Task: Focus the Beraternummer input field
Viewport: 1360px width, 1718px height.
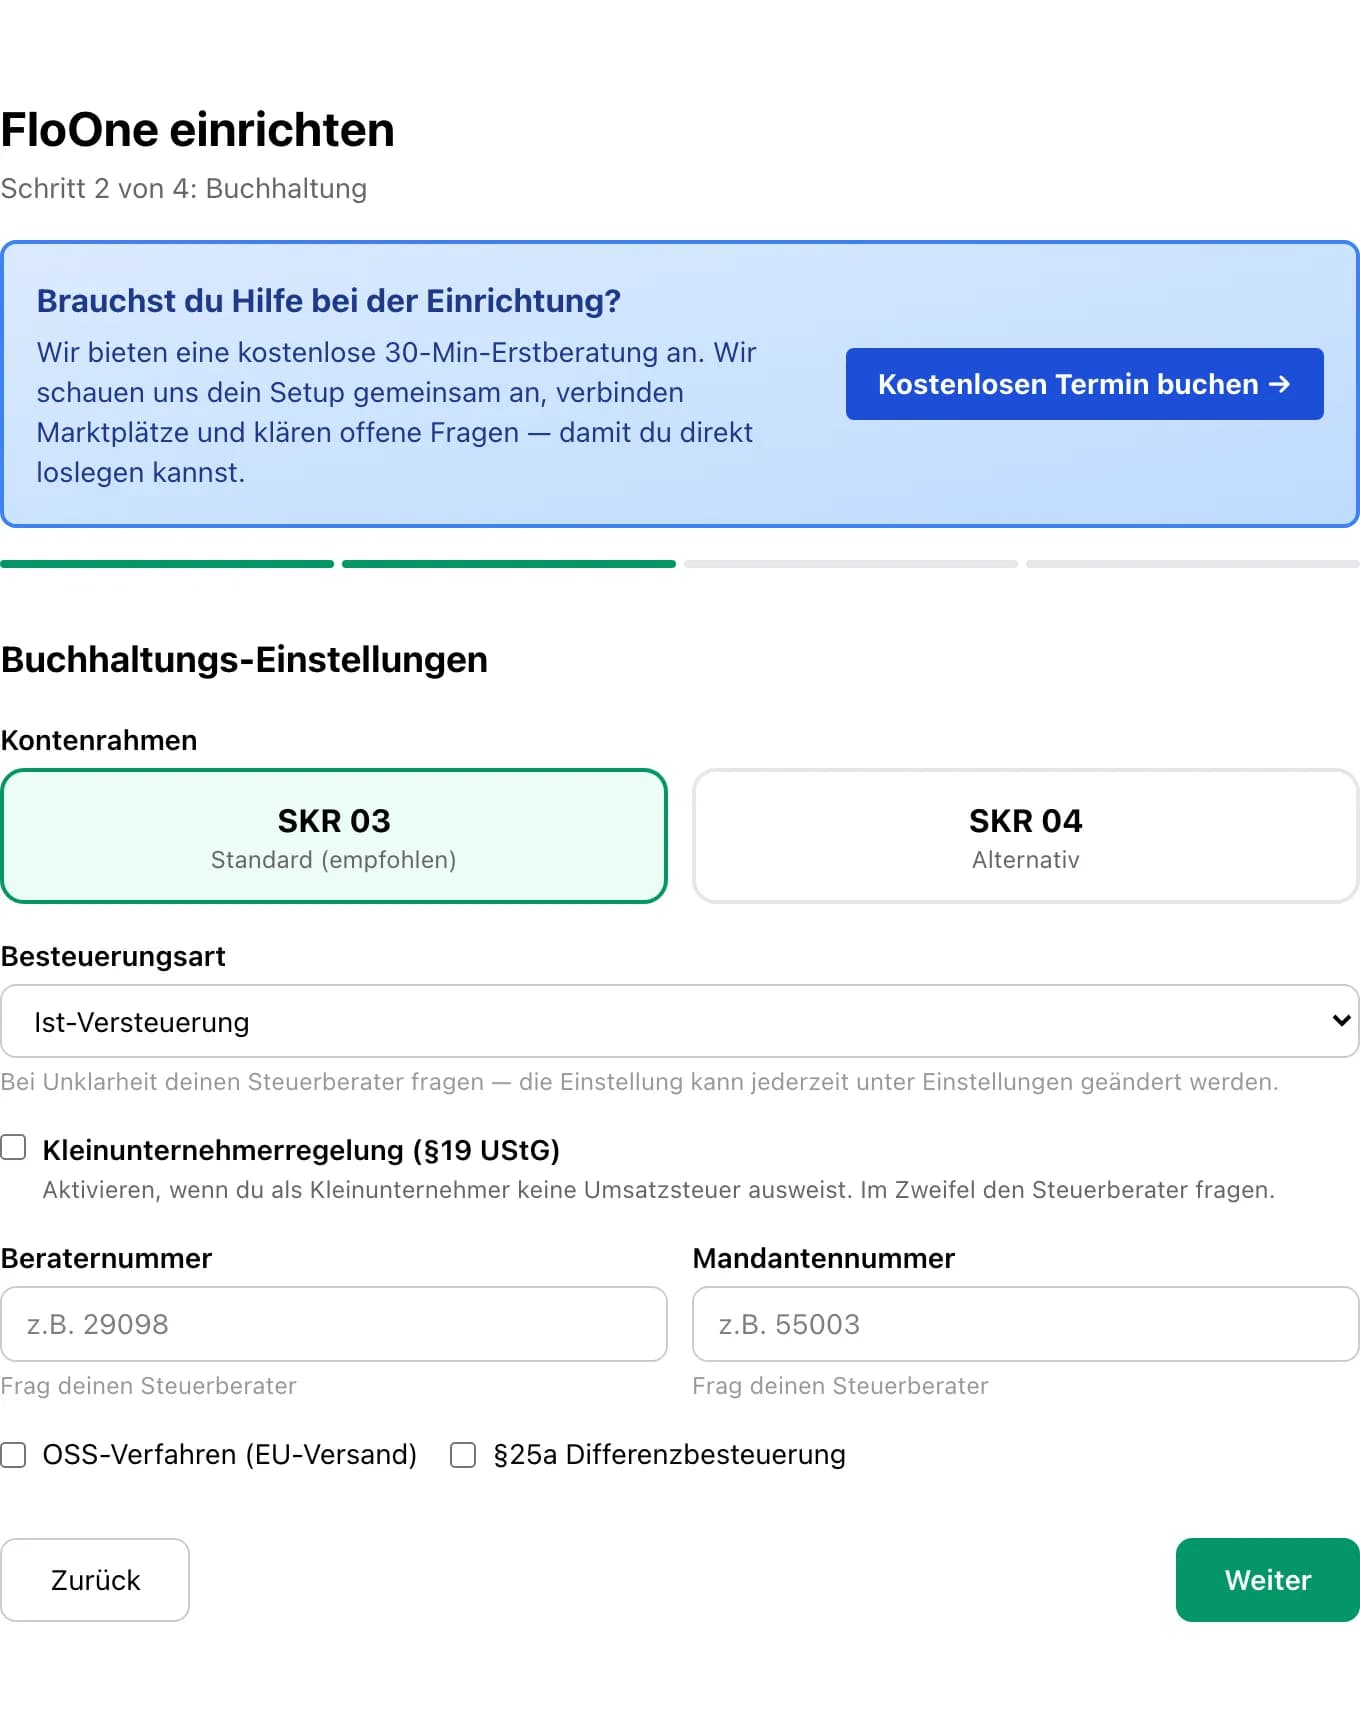Action: click(334, 1324)
